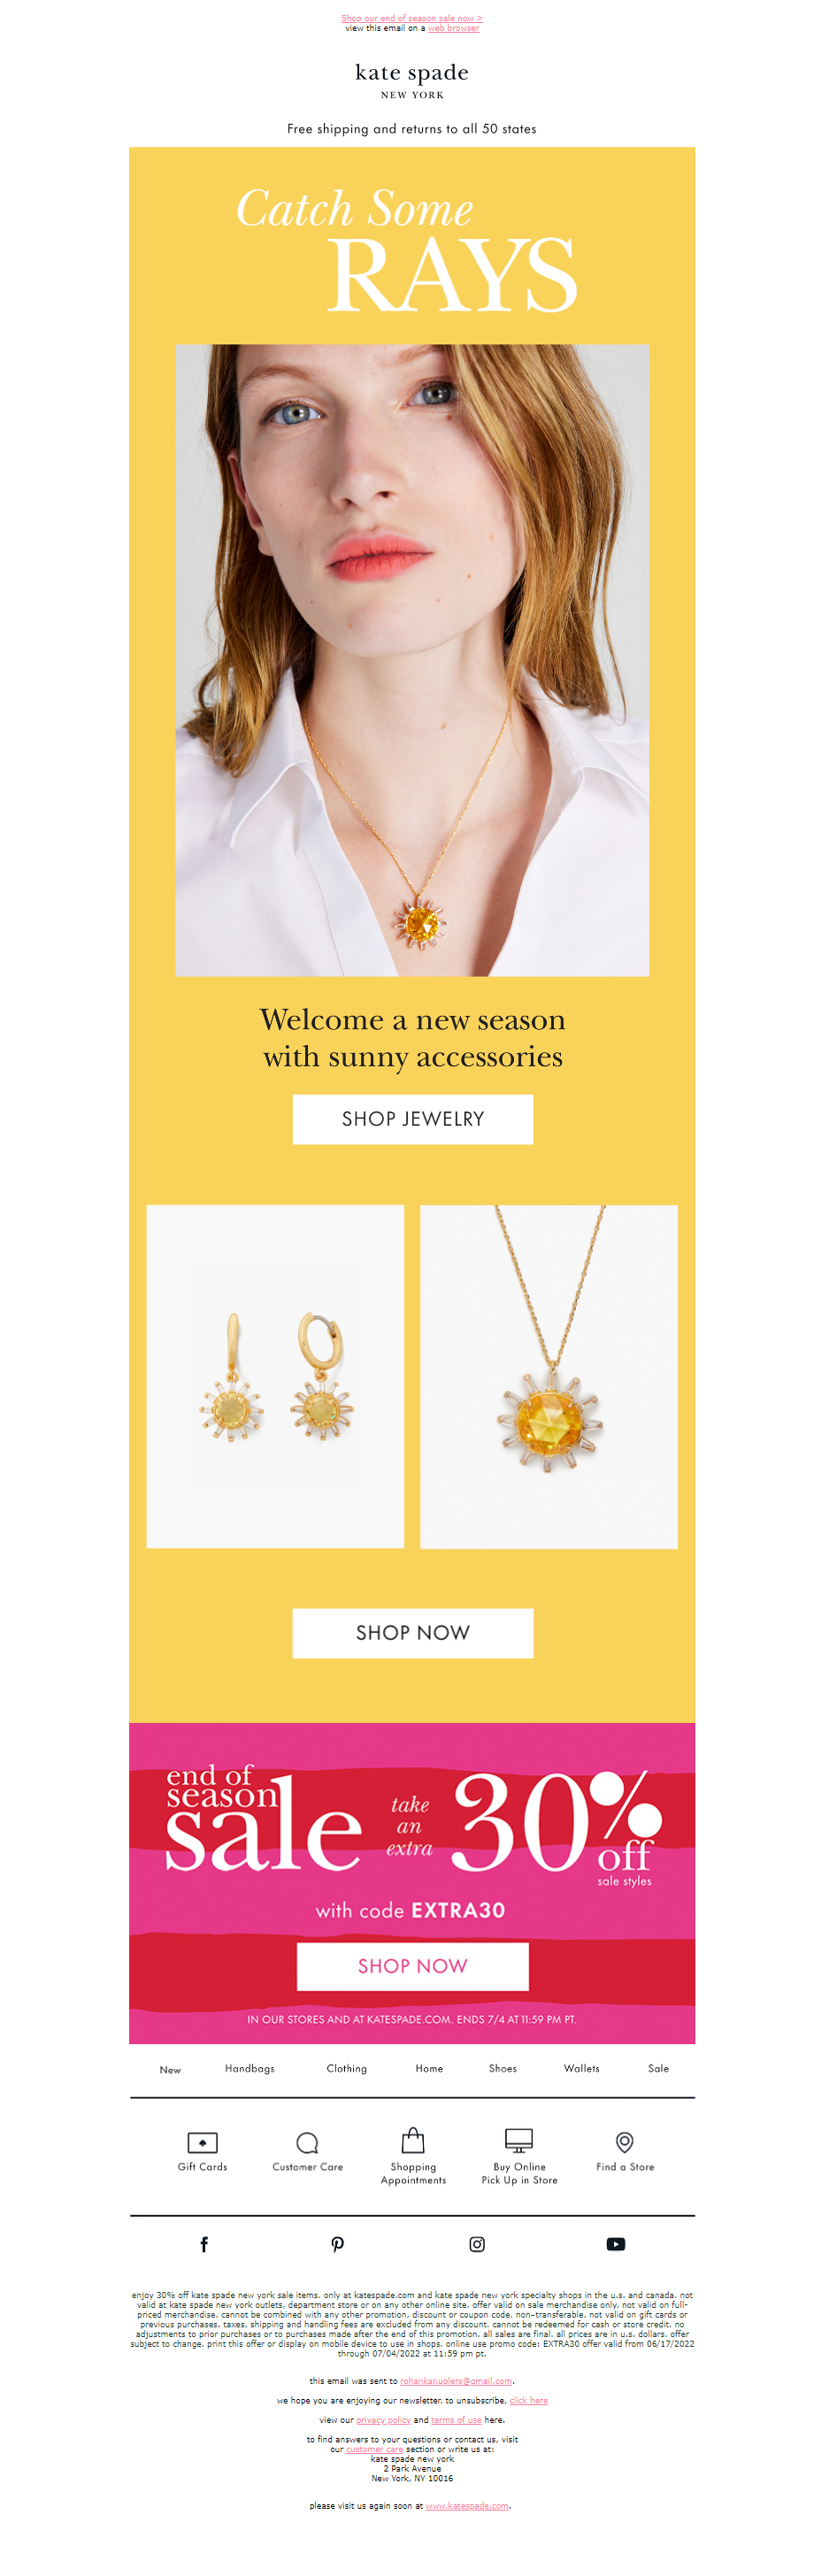Open the Find a Store pin icon
This screenshot has width=829, height=2576.
[625, 2141]
